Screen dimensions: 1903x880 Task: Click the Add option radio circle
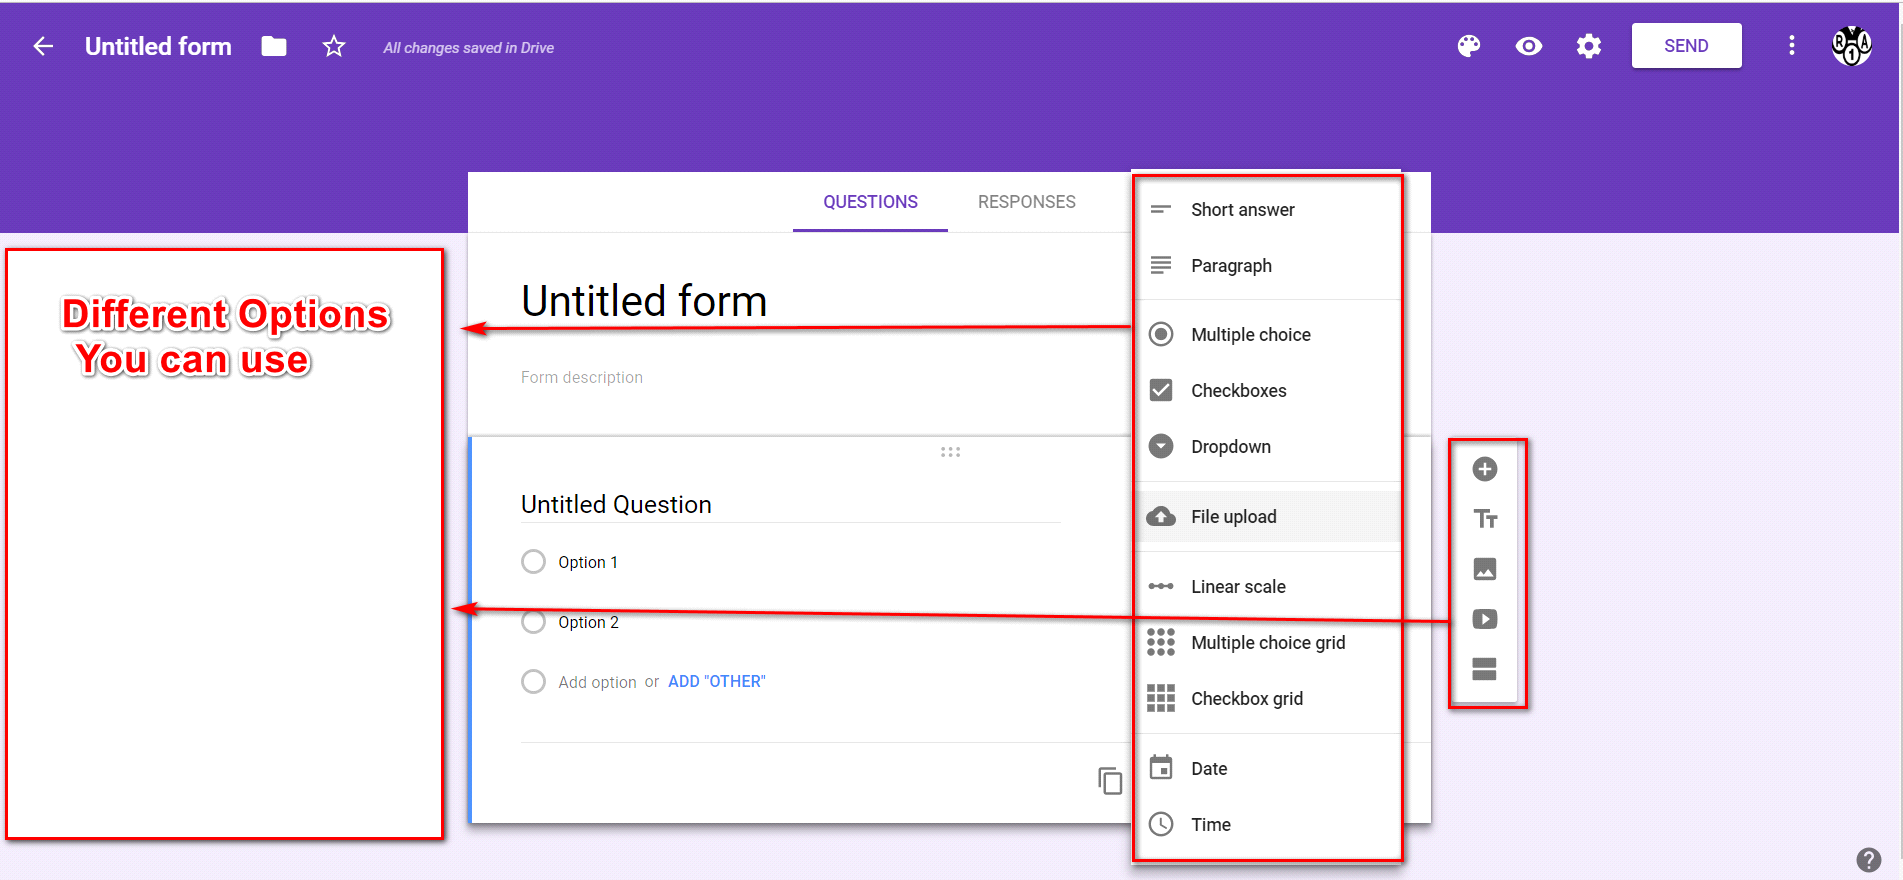point(534,681)
